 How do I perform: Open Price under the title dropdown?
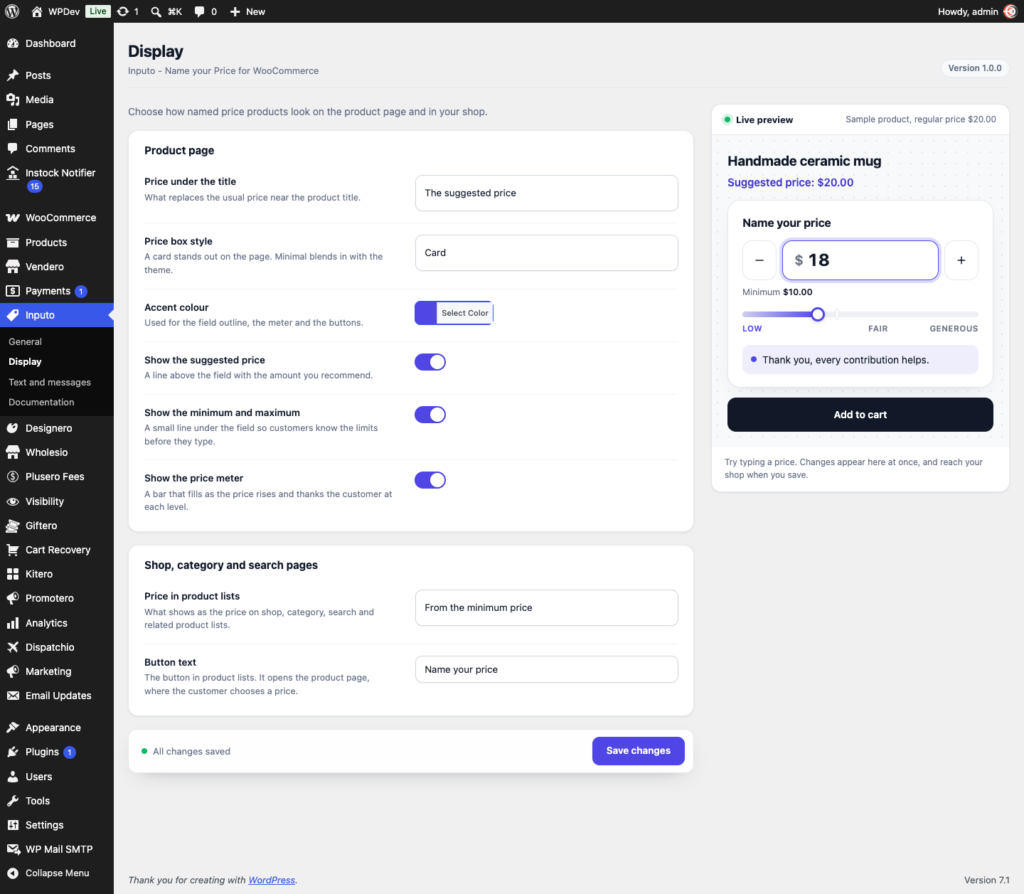pos(547,193)
